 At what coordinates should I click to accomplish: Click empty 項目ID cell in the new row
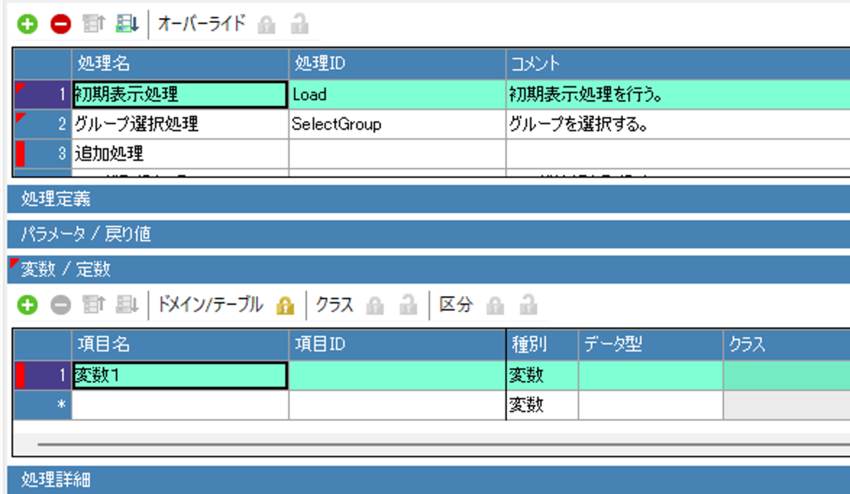click(397, 405)
